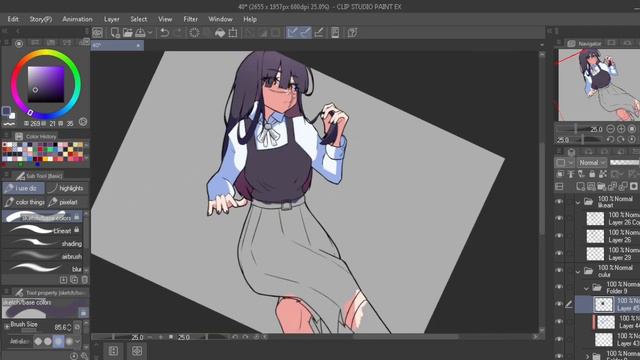The image size is (640, 360).
Task: Click the delete sub tool trash icon
Action: [x=84, y=280]
